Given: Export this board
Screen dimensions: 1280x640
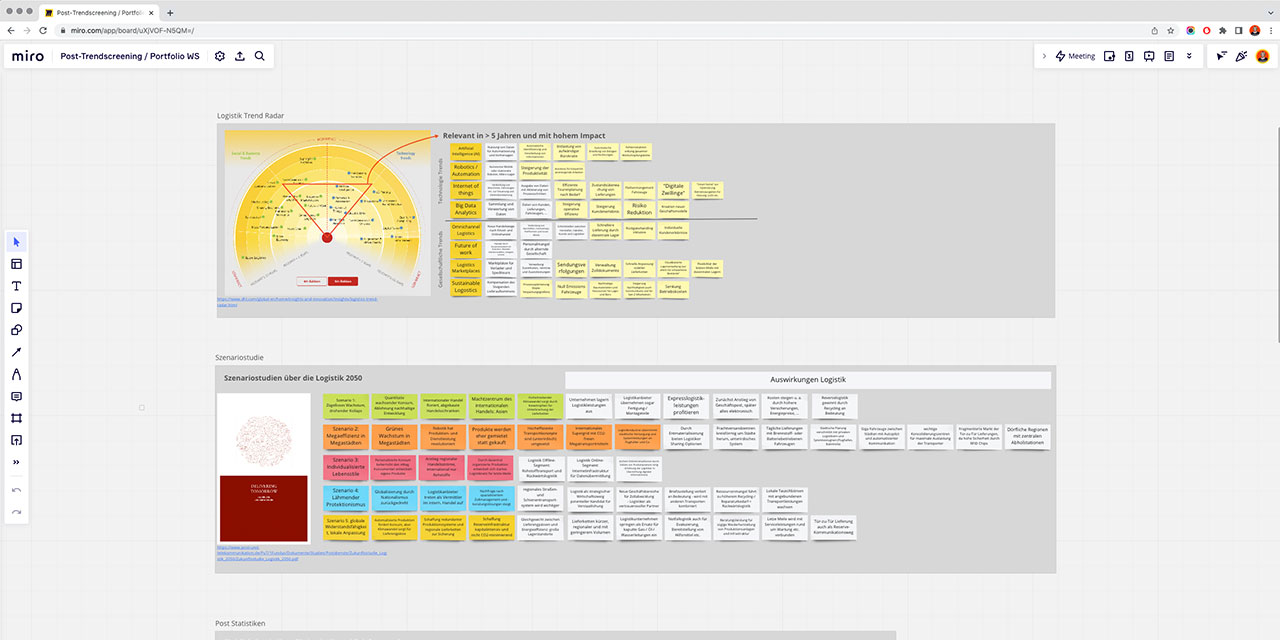Looking at the screenshot, I should click(x=240, y=57).
